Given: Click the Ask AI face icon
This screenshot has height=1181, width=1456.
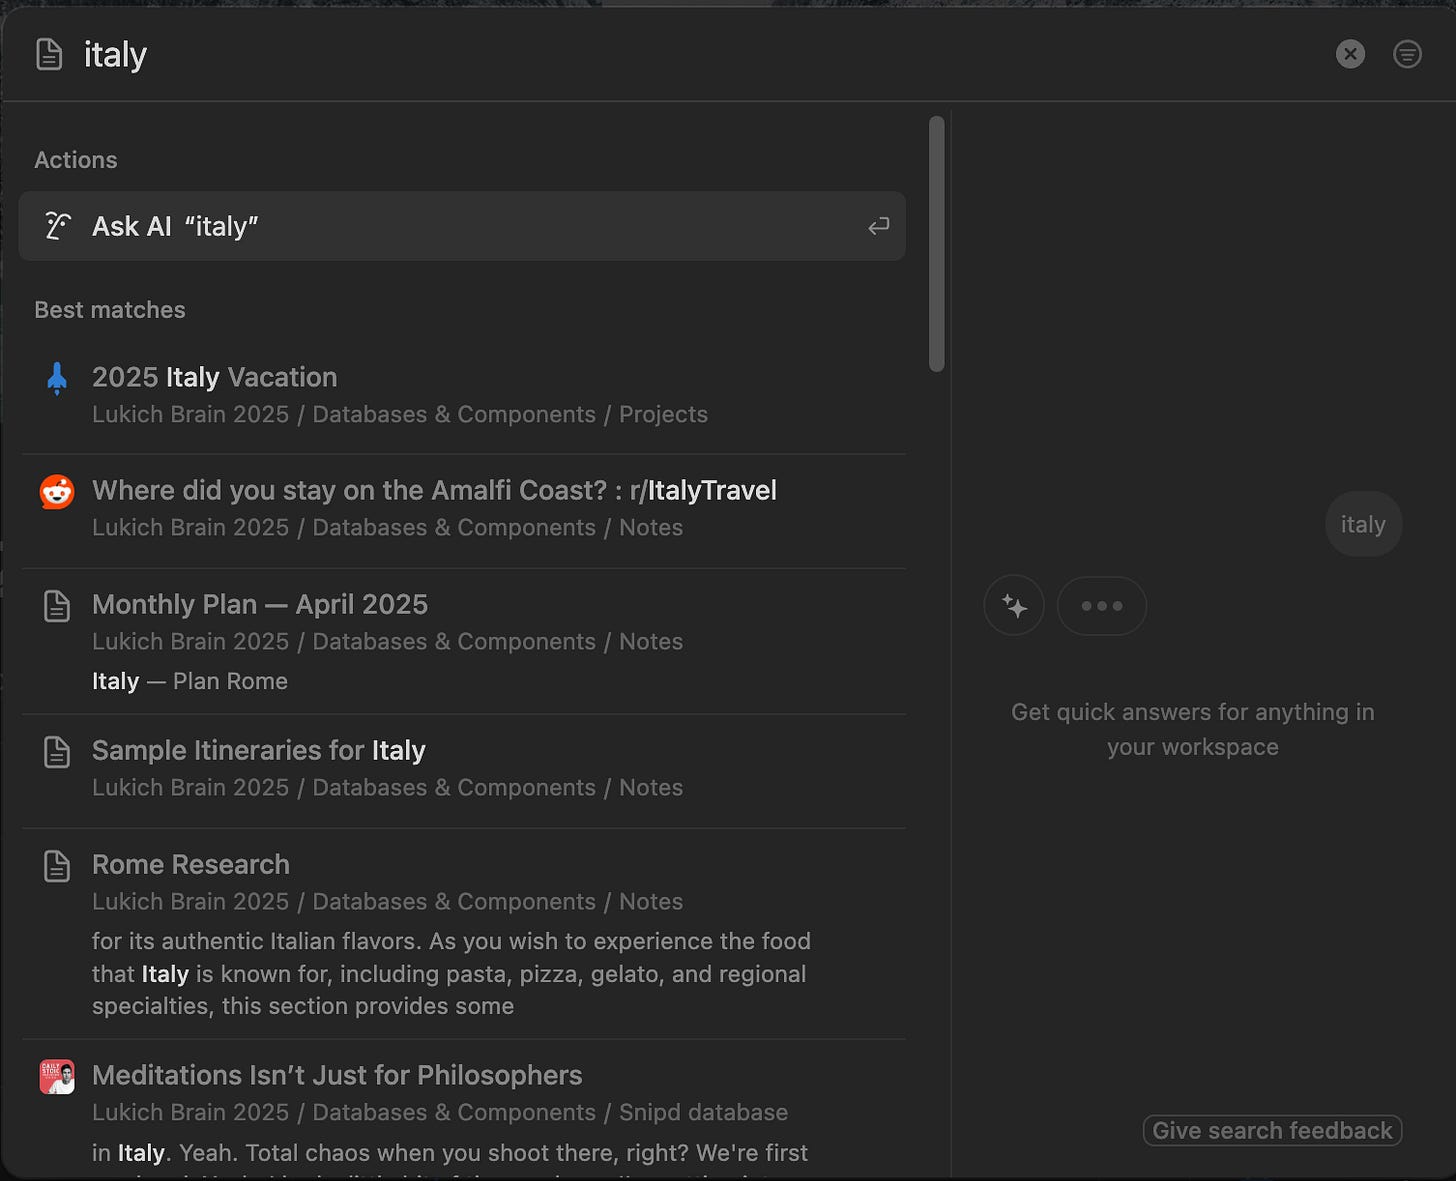Looking at the screenshot, I should pos(58,226).
